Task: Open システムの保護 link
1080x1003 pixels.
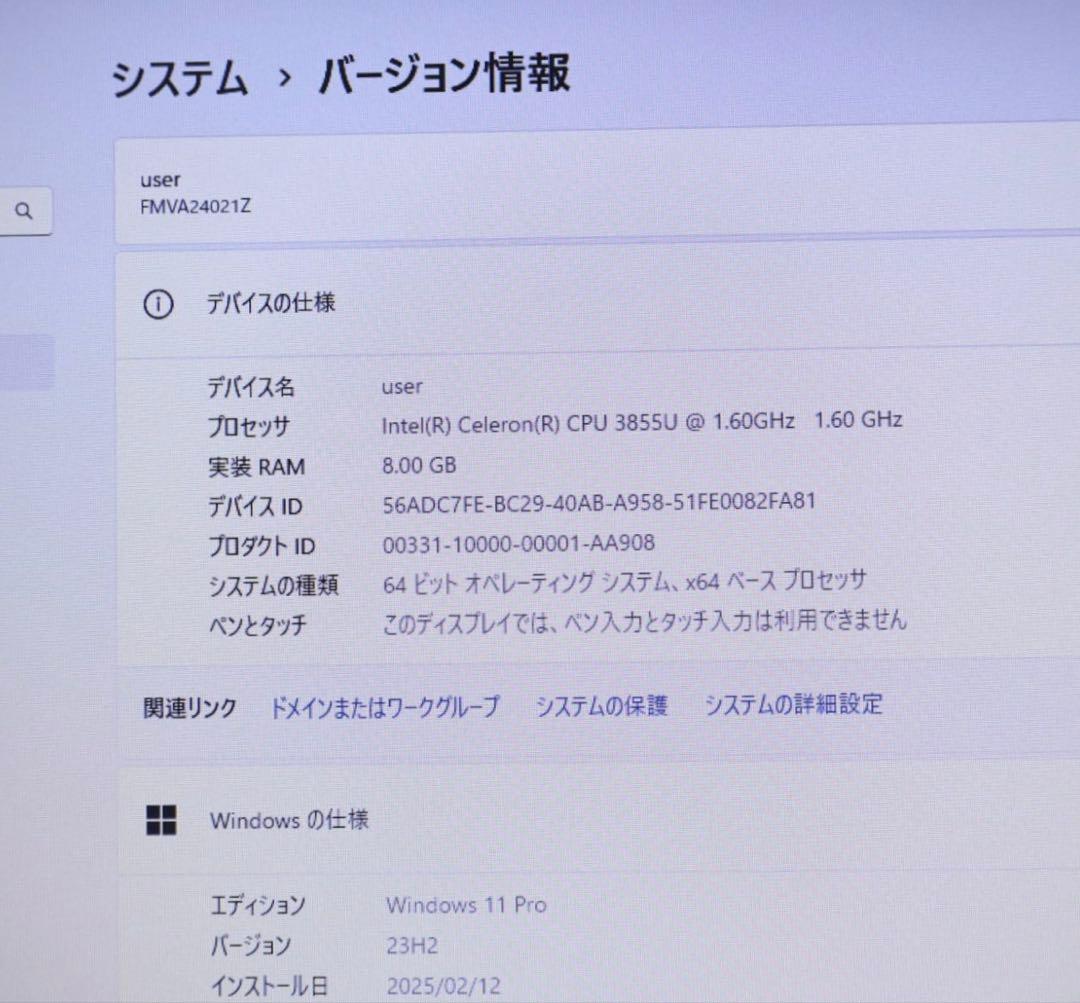Action: click(x=601, y=705)
